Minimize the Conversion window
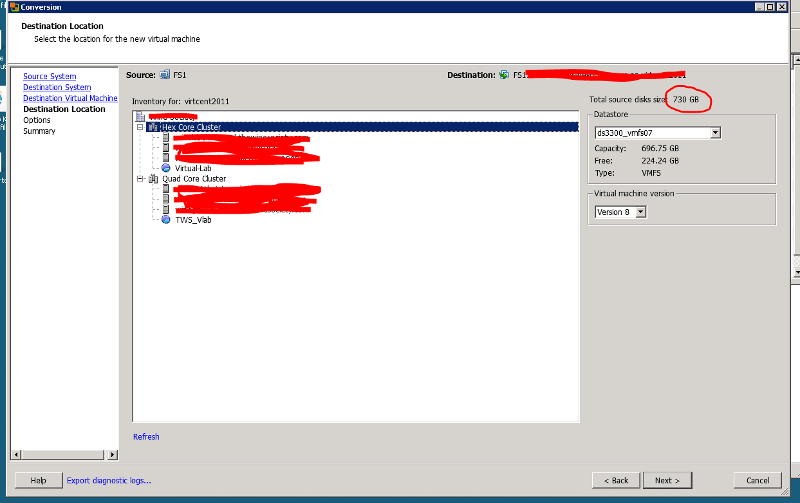The width and height of the screenshot is (800, 503). pos(760,7)
